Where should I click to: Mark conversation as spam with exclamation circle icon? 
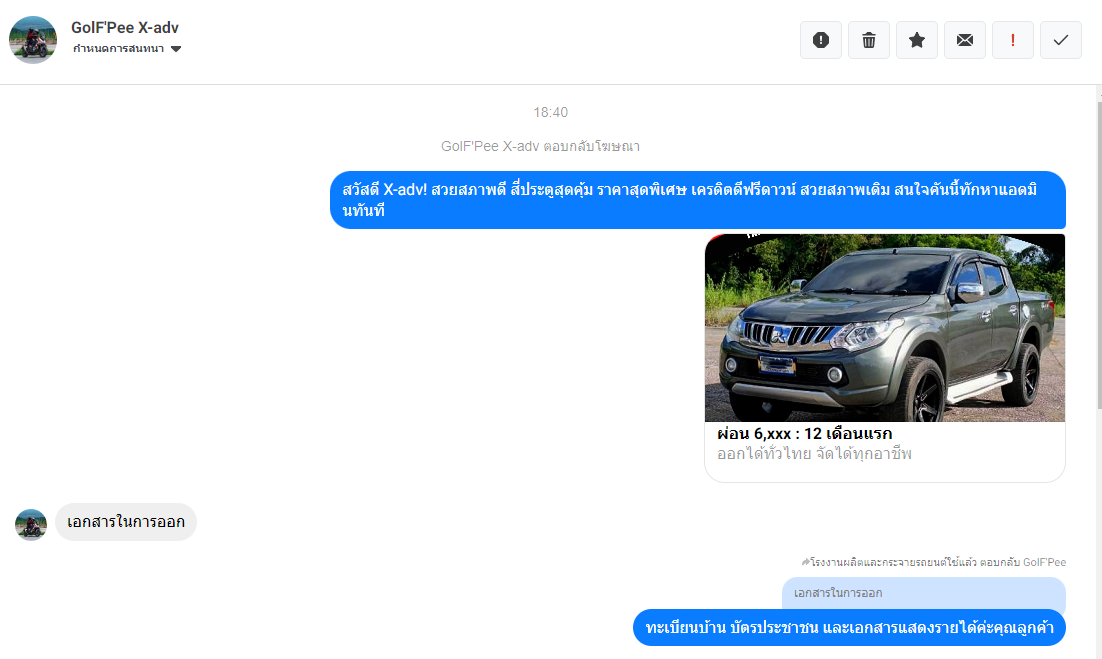pos(821,40)
